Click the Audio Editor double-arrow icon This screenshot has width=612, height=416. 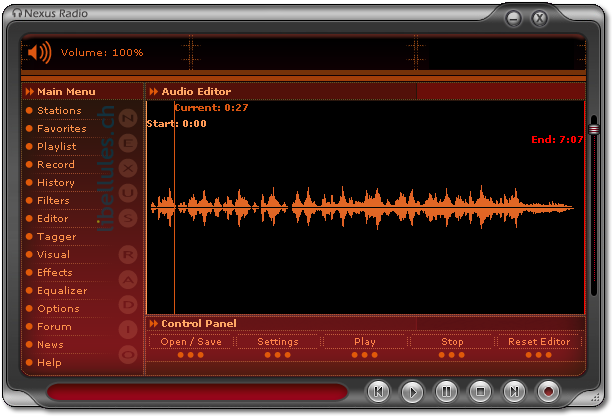pos(154,92)
